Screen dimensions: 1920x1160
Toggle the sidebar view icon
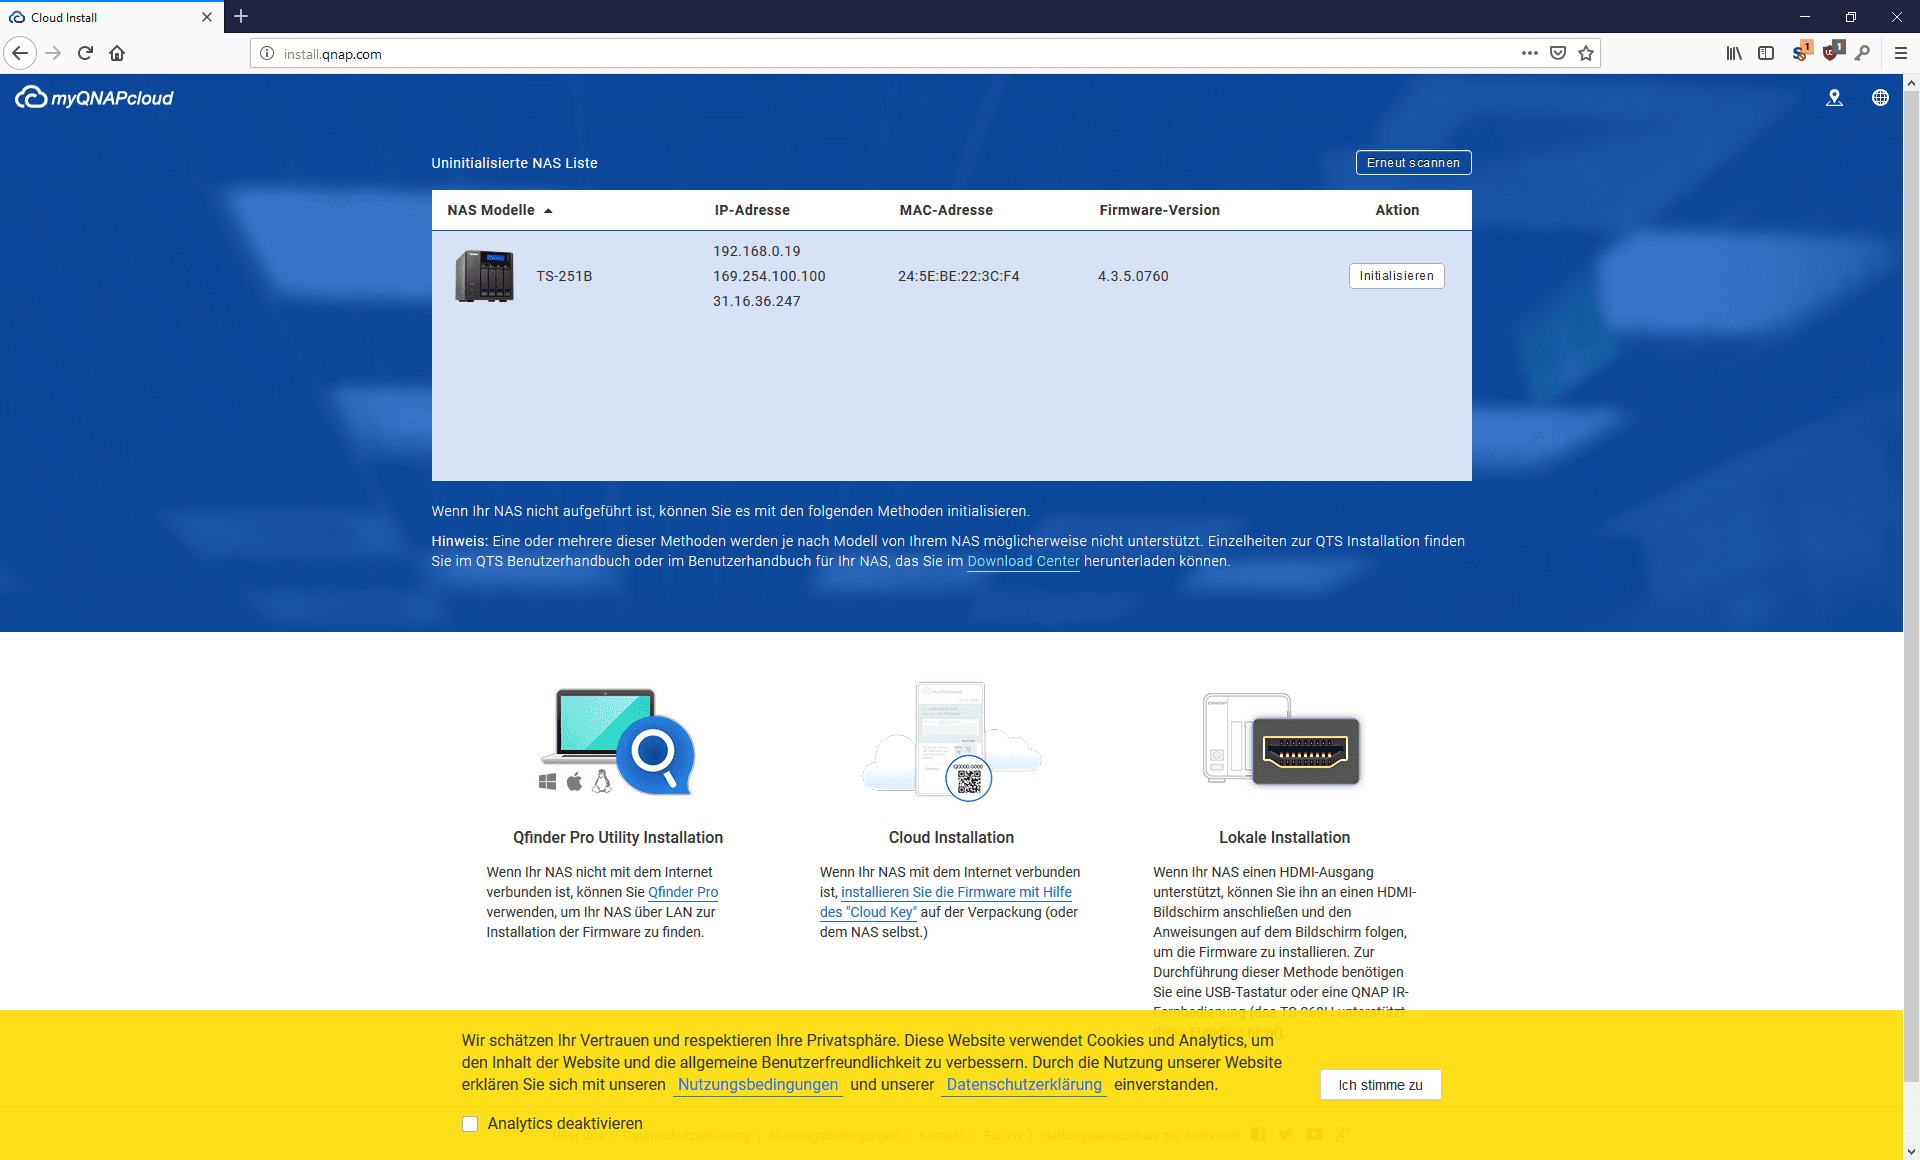pyautogui.click(x=1766, y=53)
